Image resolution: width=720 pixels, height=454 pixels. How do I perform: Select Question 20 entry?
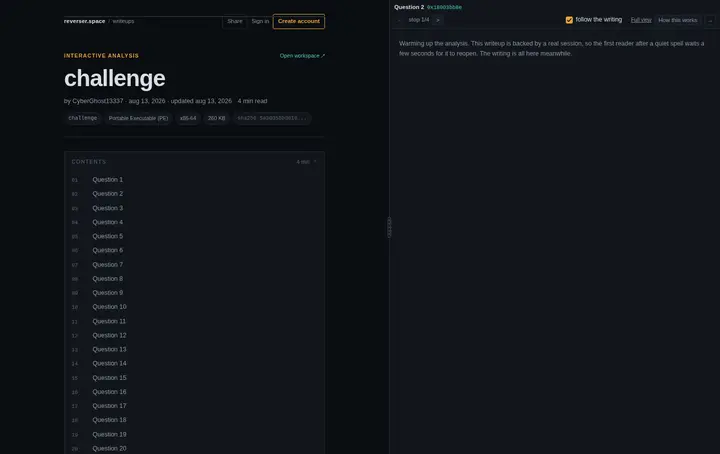pyautogui.click(x=109, y=448)
